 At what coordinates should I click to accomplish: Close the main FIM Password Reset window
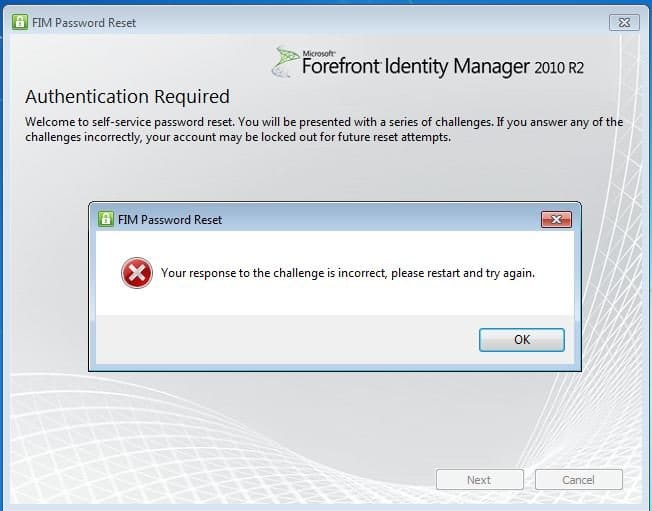click(x=624, y=22)
